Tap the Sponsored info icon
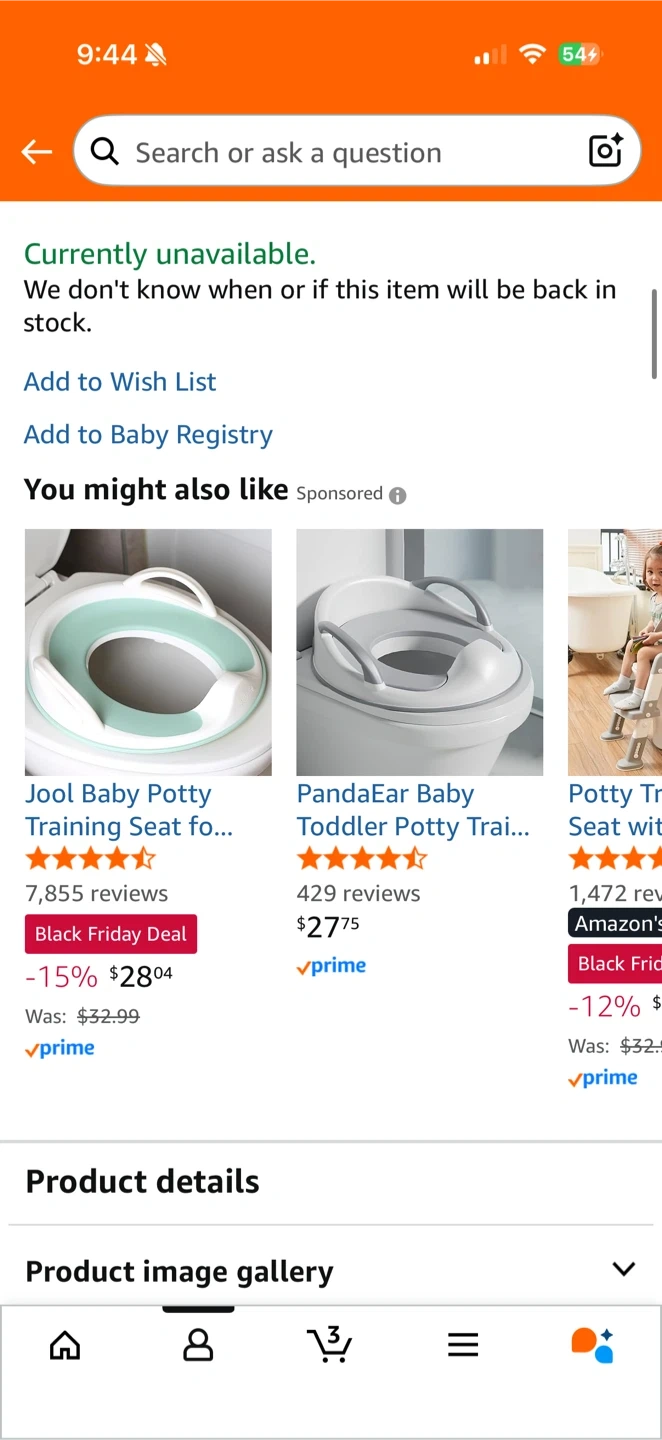662x1440 pixels. 398,495
